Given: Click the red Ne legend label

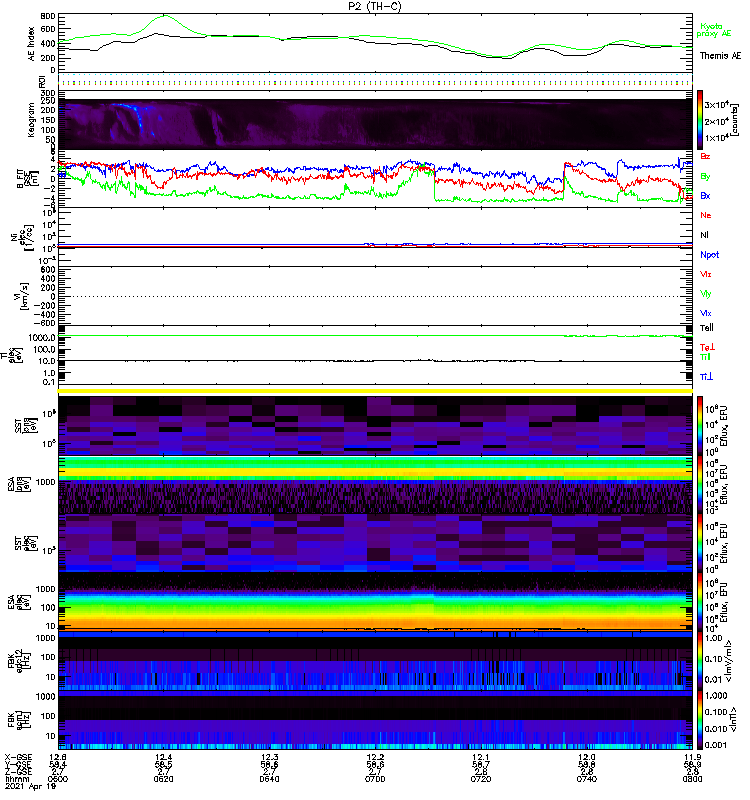Looking at the screenshot, I should point(706,215).
